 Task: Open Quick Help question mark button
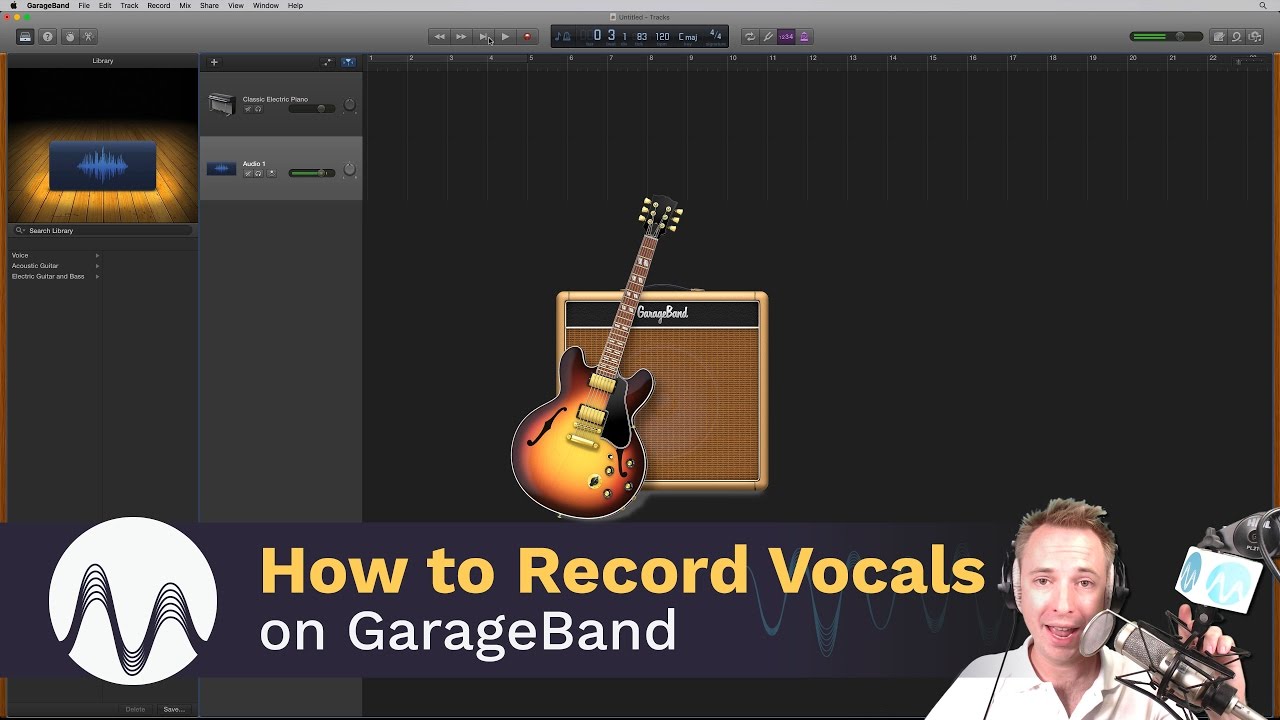pyautogui.click(x=47, y=37)
